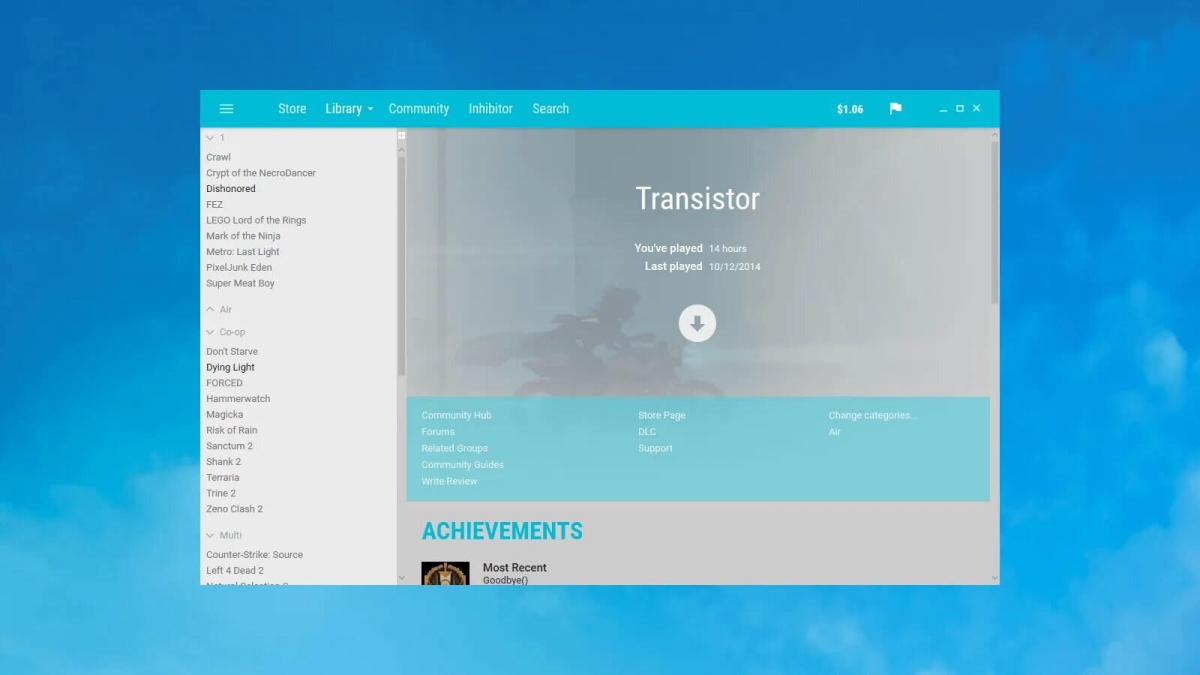Collapse the Multi category
1200x675 pixels.
pyautogui.click(x=210, y=536)
